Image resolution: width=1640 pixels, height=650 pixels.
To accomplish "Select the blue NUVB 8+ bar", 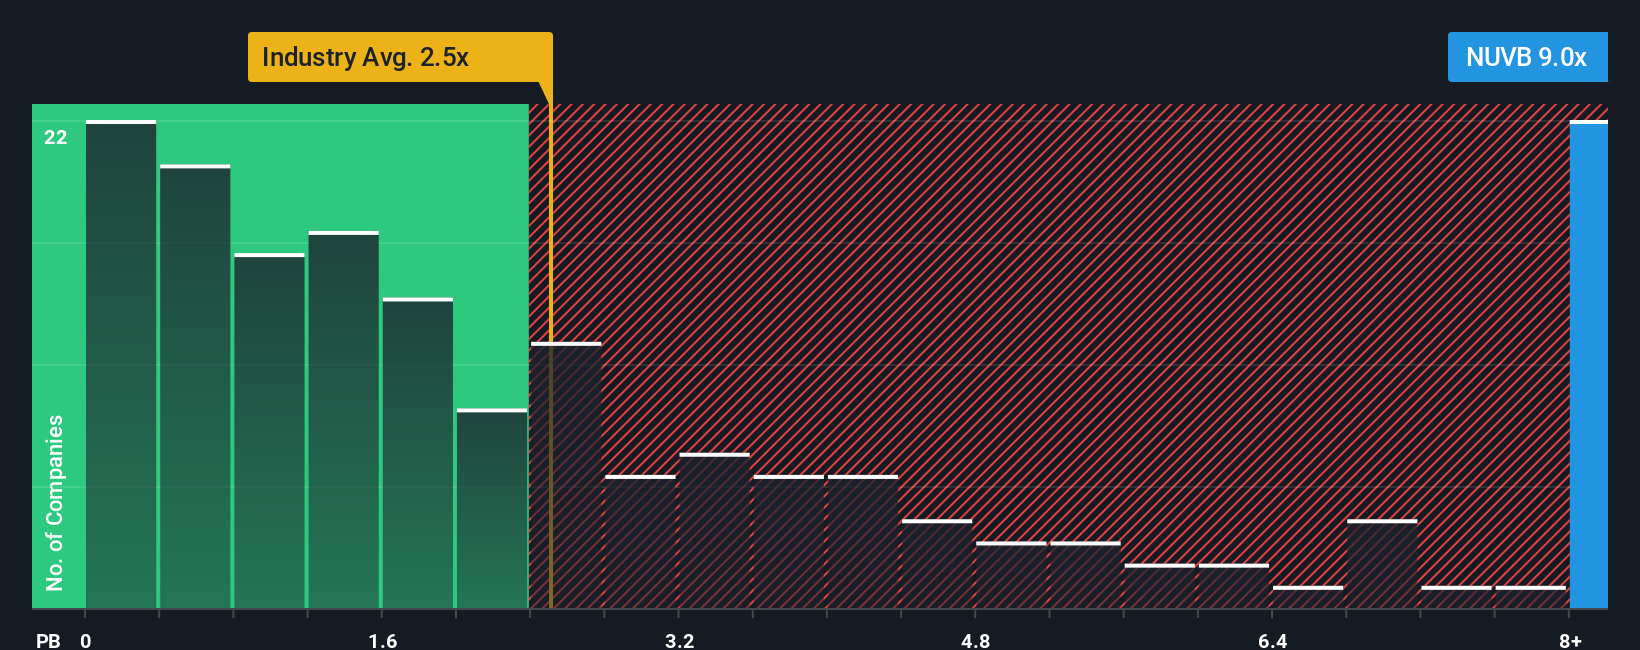I will point(1589,364).
